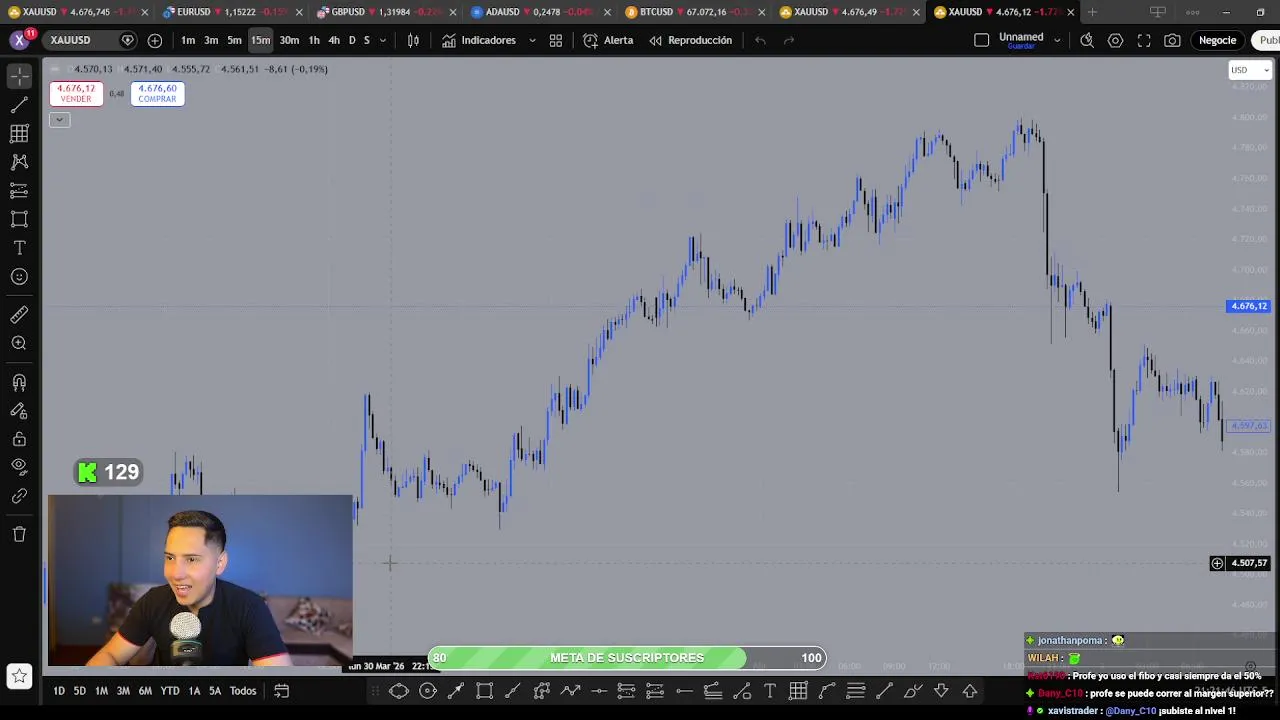Select the Todos date range
The image size is (1280, 720).
(x=243, y=691)
